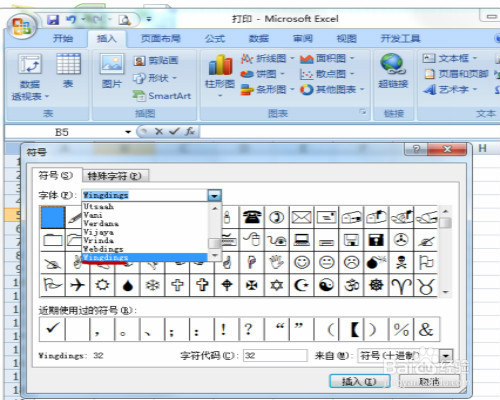The height and width of the screenshot is (400, 500).
Task: Switch to the View (视图) tab
Action: [347, 39]
